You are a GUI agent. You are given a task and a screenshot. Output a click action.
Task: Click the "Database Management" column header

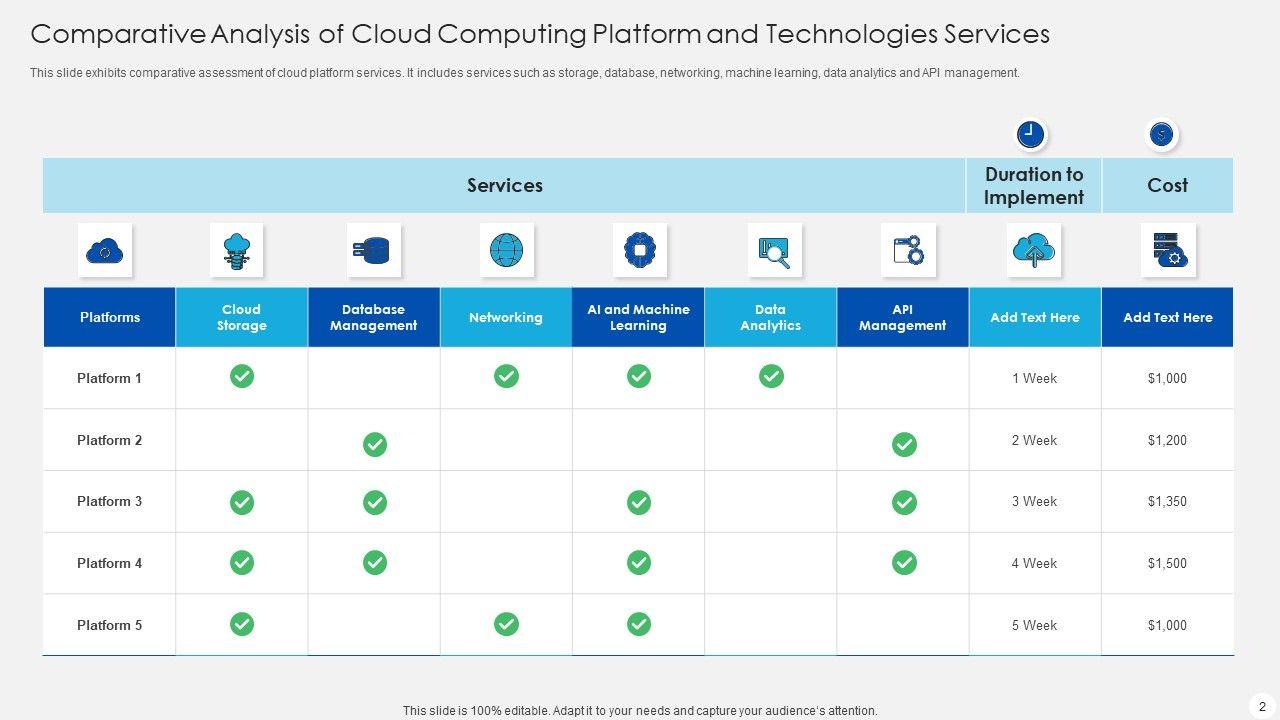[374, 317]
